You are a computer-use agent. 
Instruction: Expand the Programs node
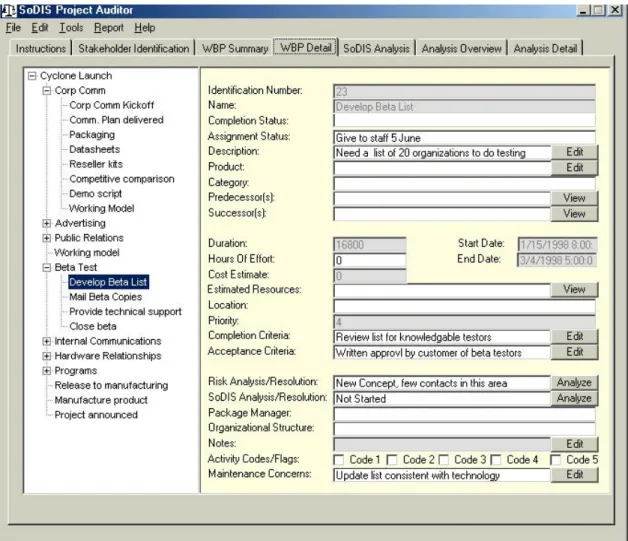pos(47,371)
